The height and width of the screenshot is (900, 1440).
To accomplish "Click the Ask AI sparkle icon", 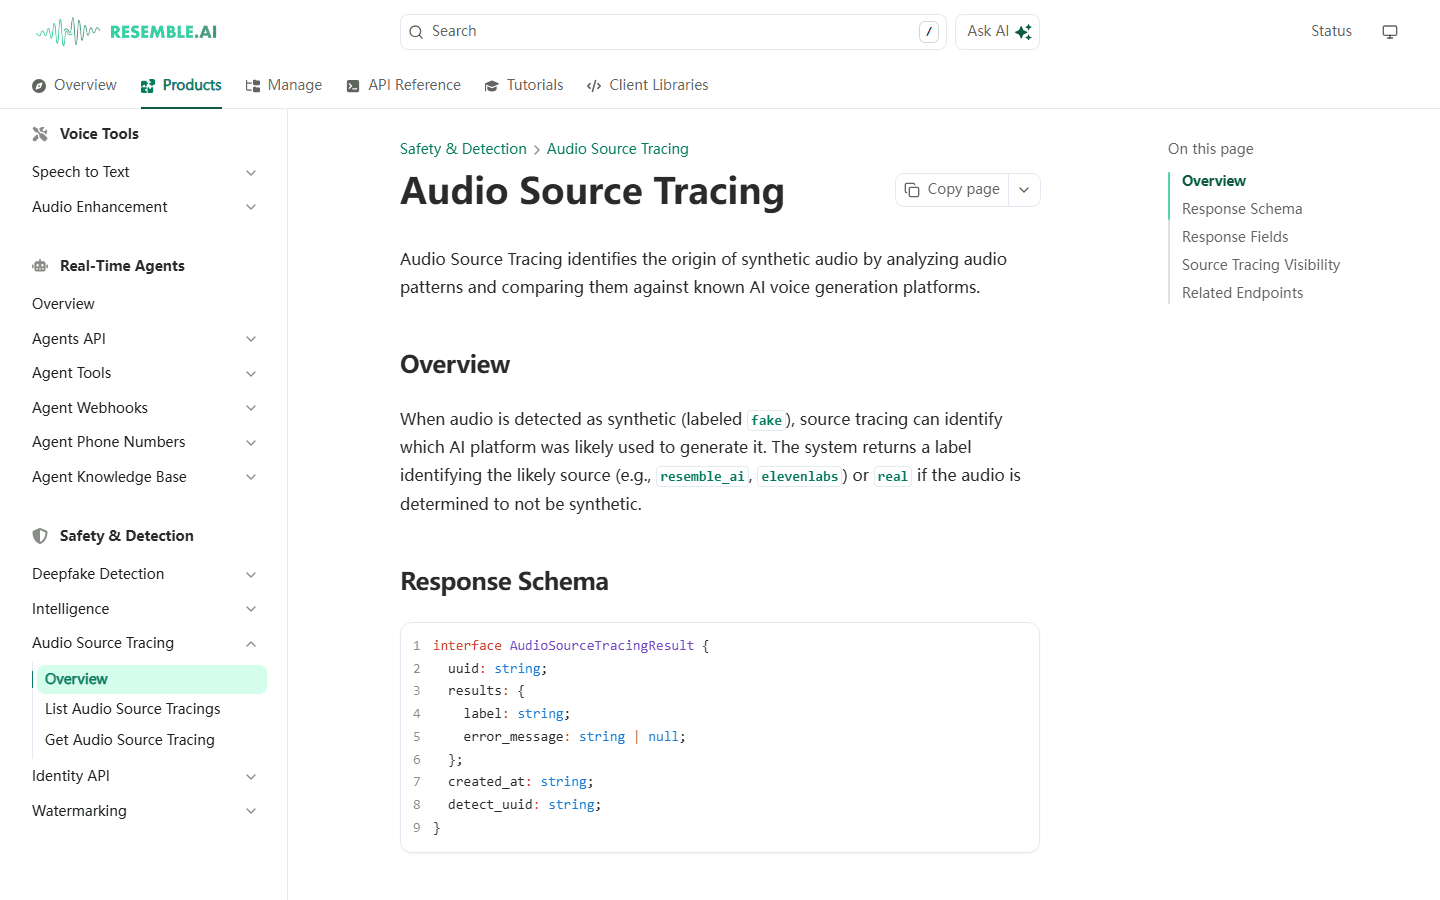I will point(1023,32).
